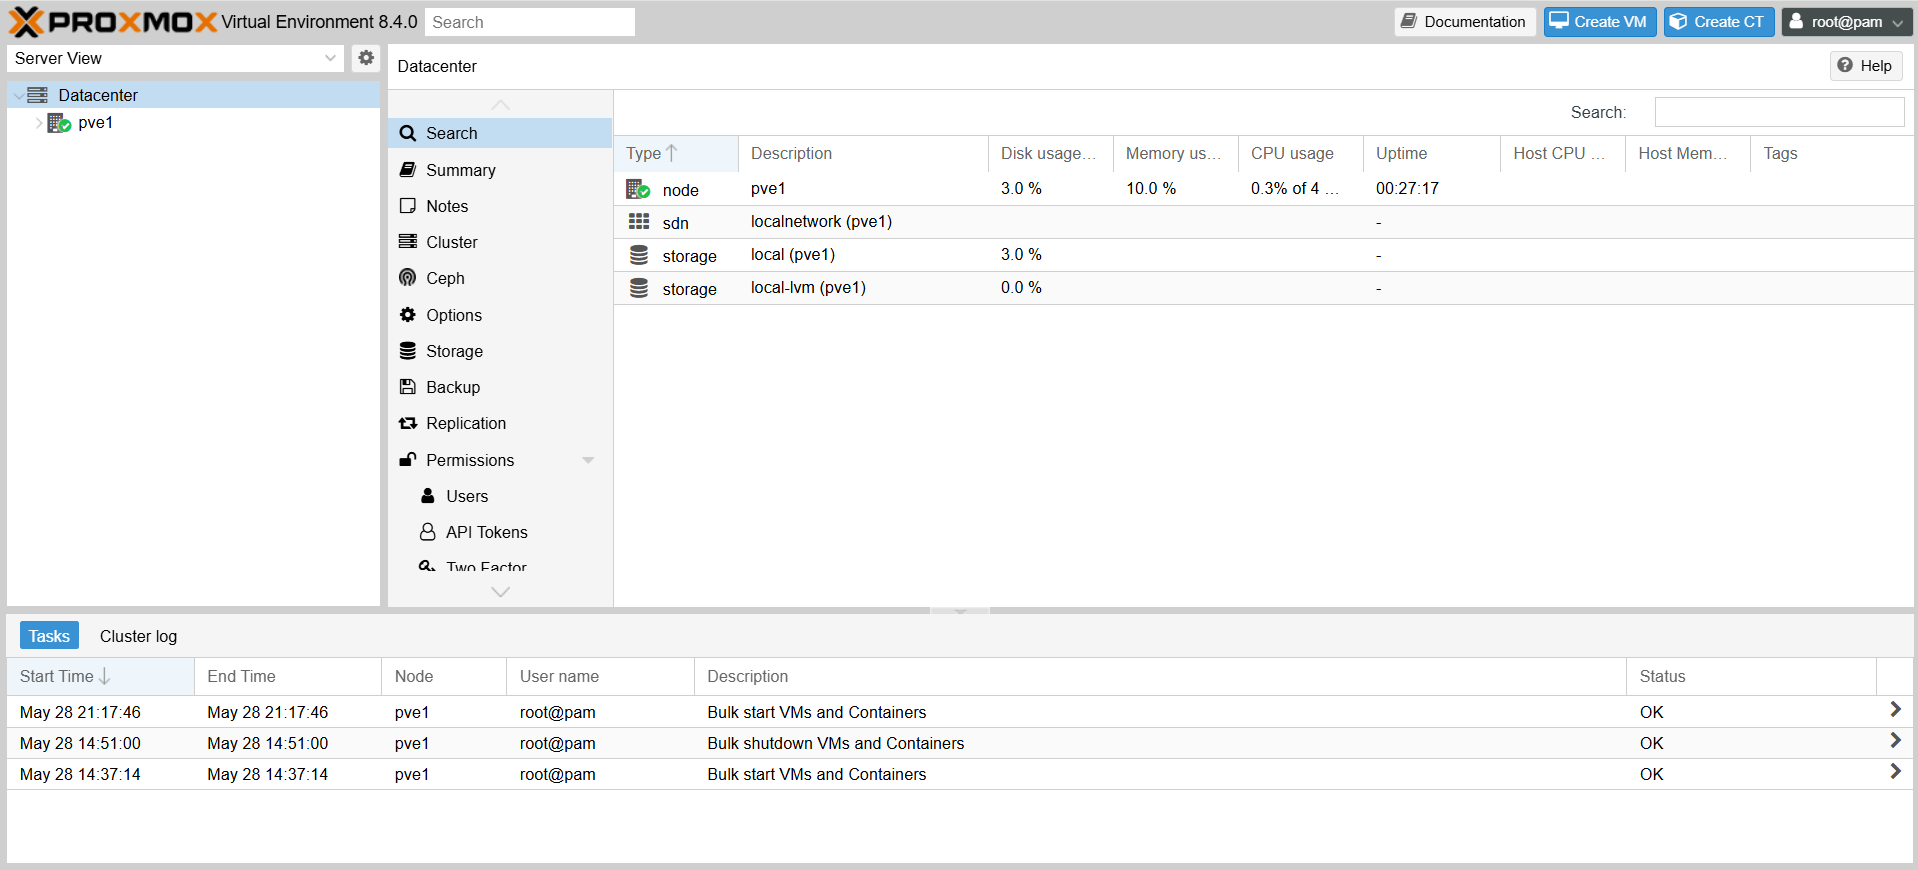Viewport: 1918px width, 870px height.
Task: Collapse the Permissions submenu arrow
Action: (588, 460)
